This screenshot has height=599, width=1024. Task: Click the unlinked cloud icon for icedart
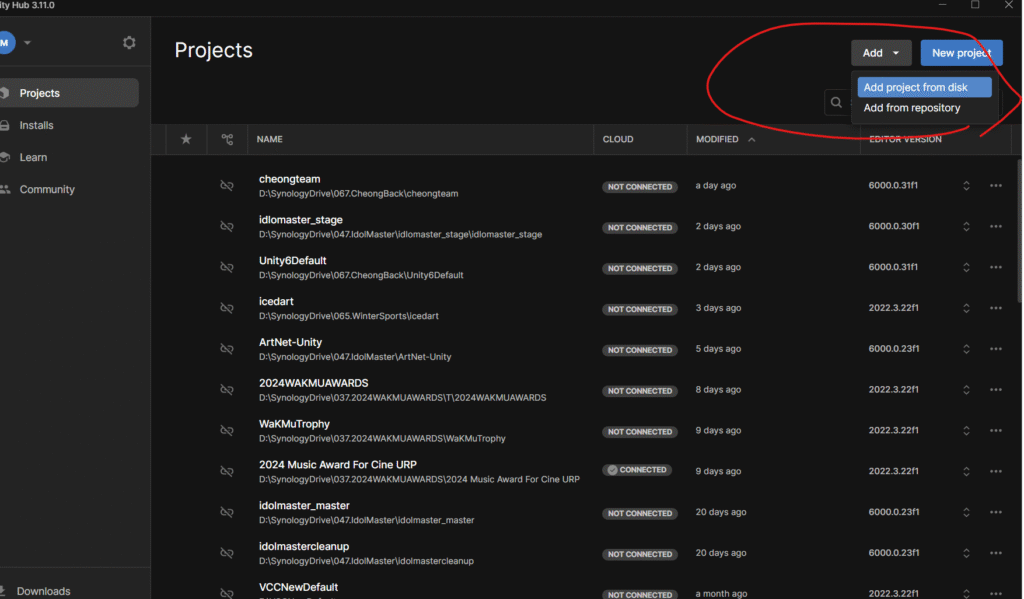click(x=227, y=308)
